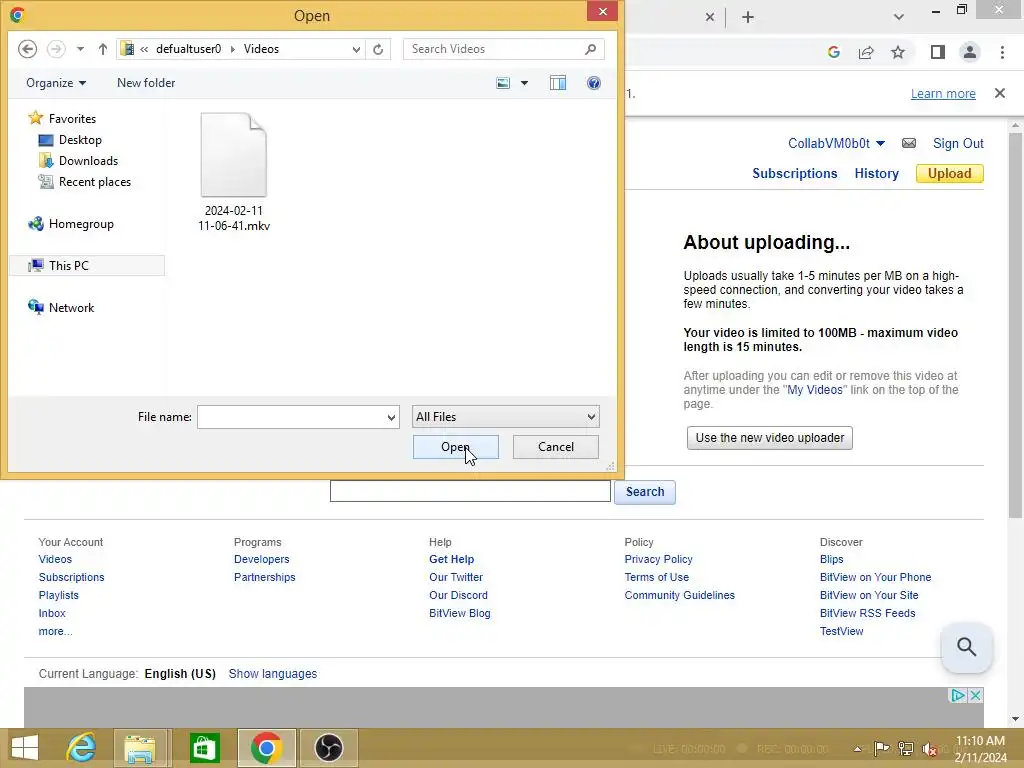Click the Google icon in address bar
Screen dimensions: 1024x768
tap(833, 52)
